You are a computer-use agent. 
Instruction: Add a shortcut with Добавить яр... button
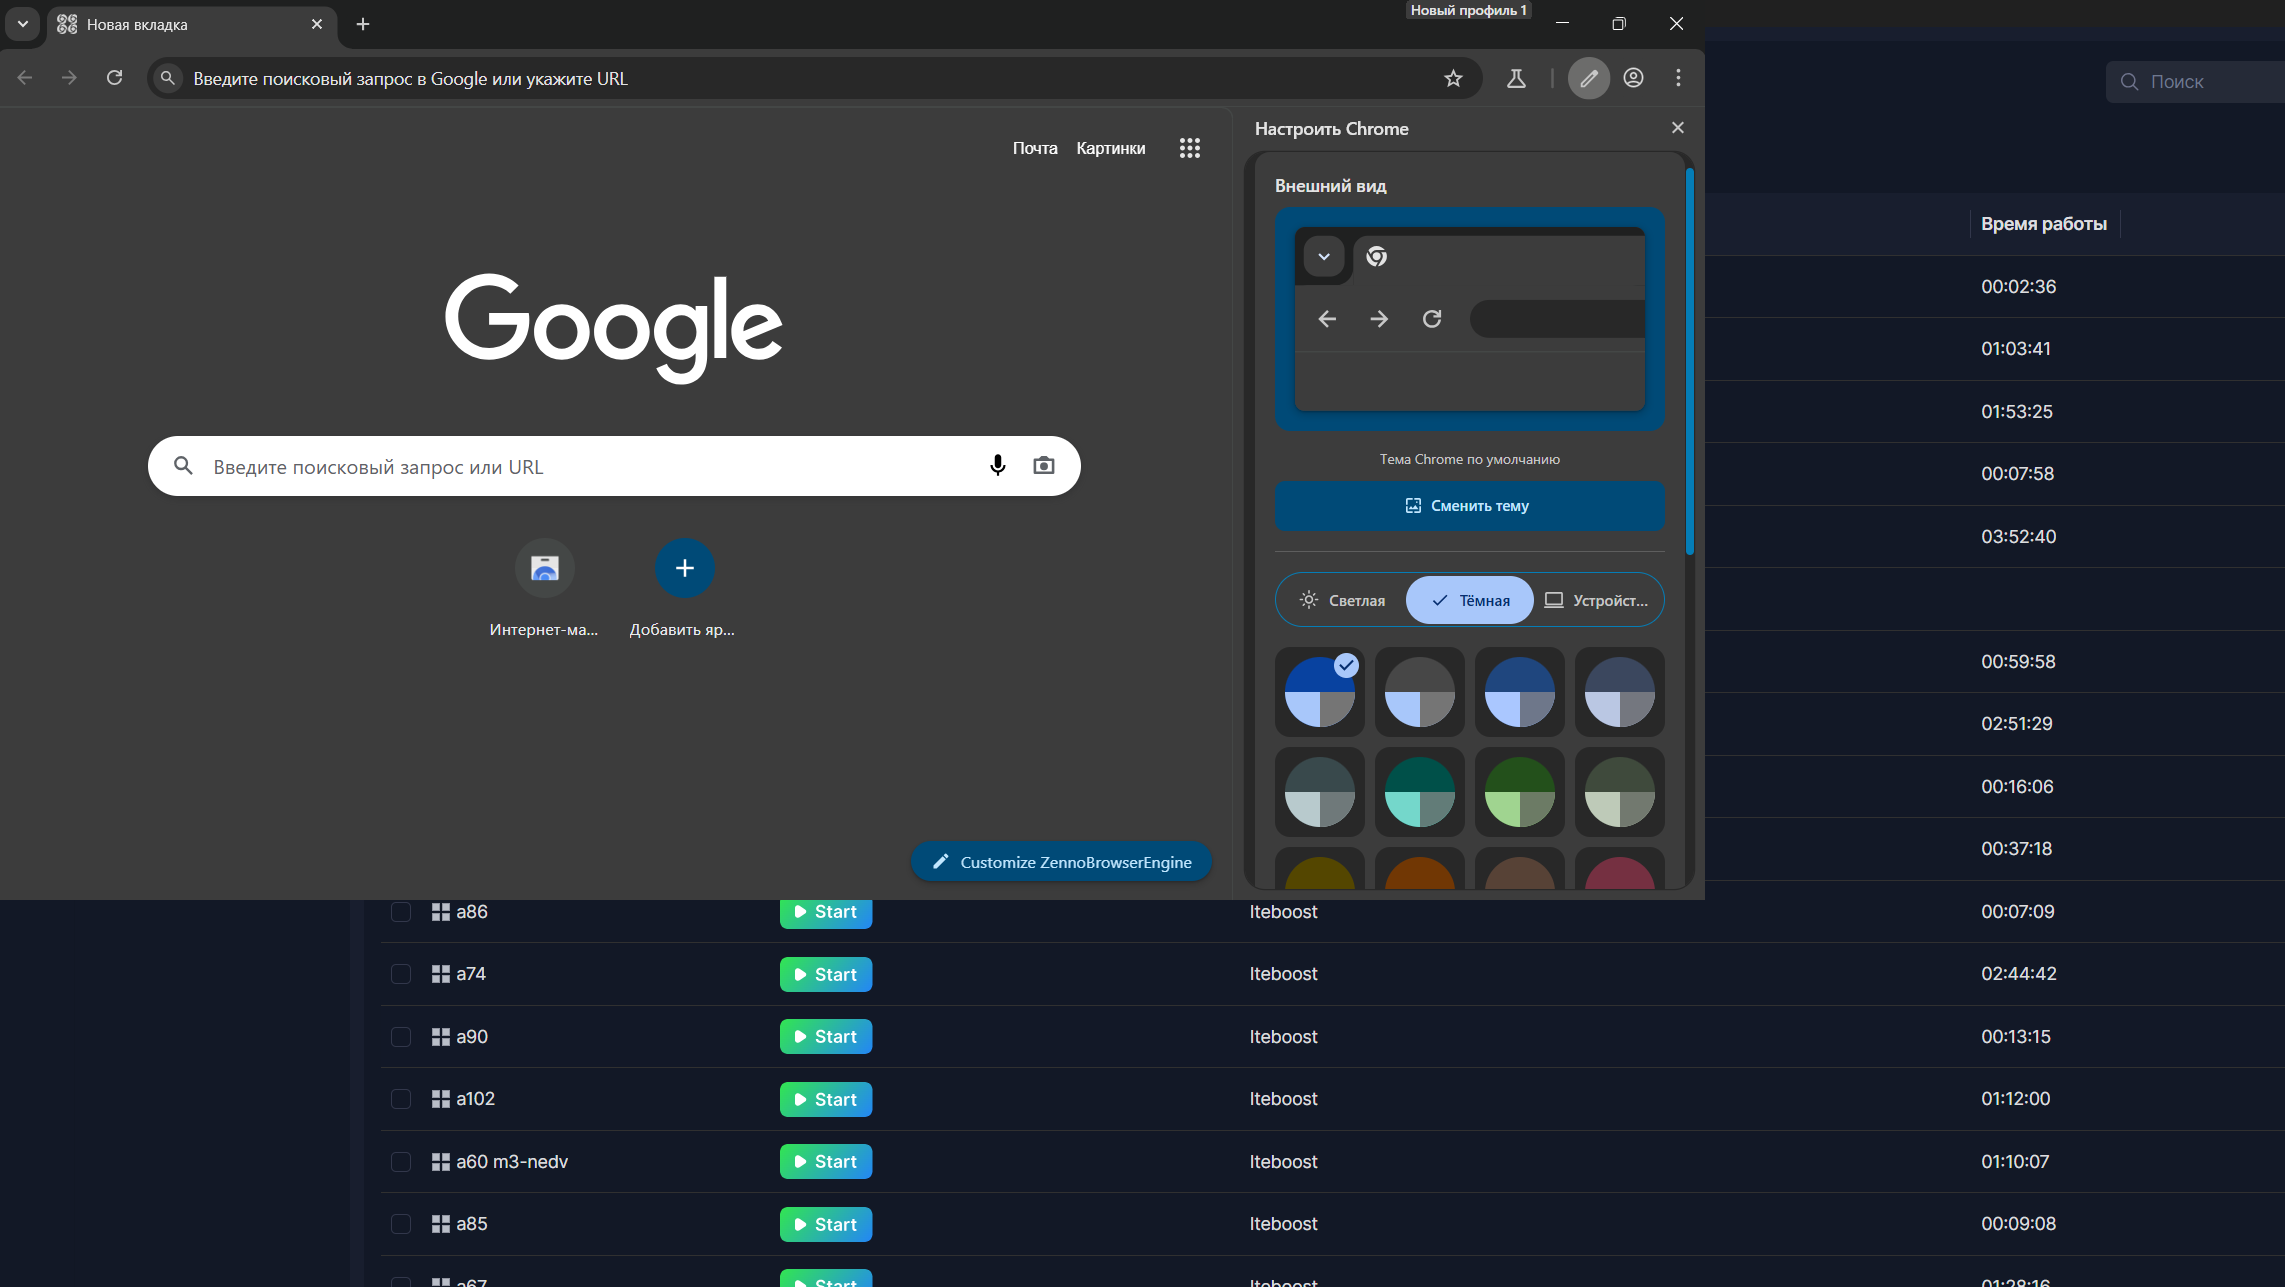coord(684,589)
